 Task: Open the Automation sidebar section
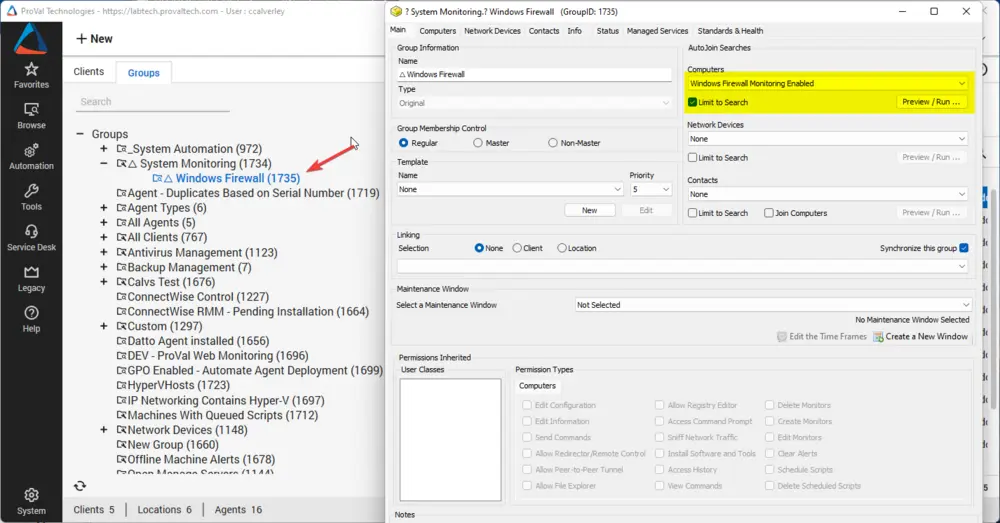31,157
